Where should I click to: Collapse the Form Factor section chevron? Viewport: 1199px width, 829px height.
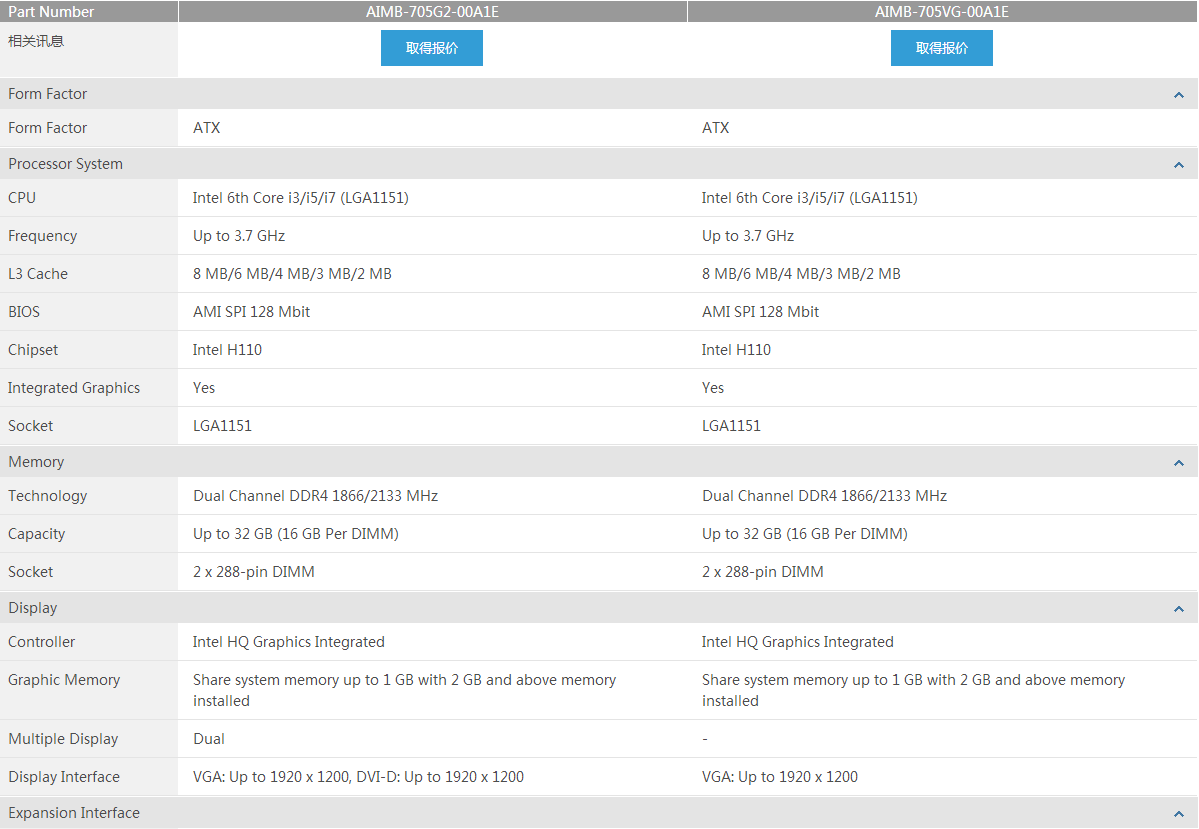click(1178, 95)
